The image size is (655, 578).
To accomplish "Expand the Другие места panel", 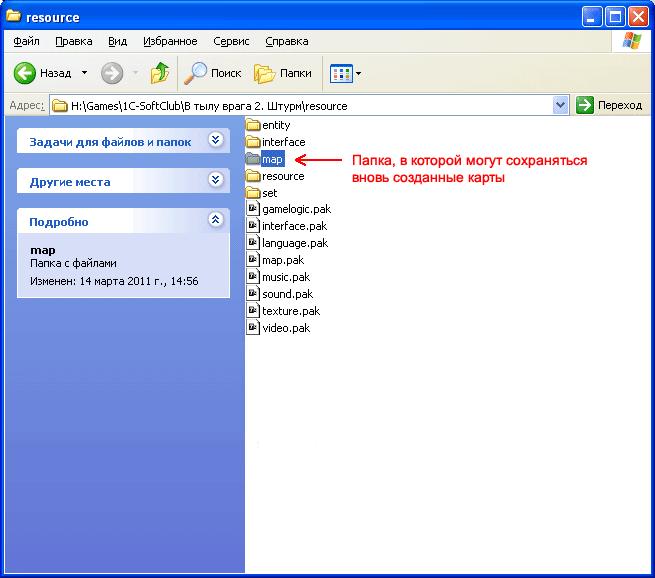I will pyautogui.click(x=216, y=180).
